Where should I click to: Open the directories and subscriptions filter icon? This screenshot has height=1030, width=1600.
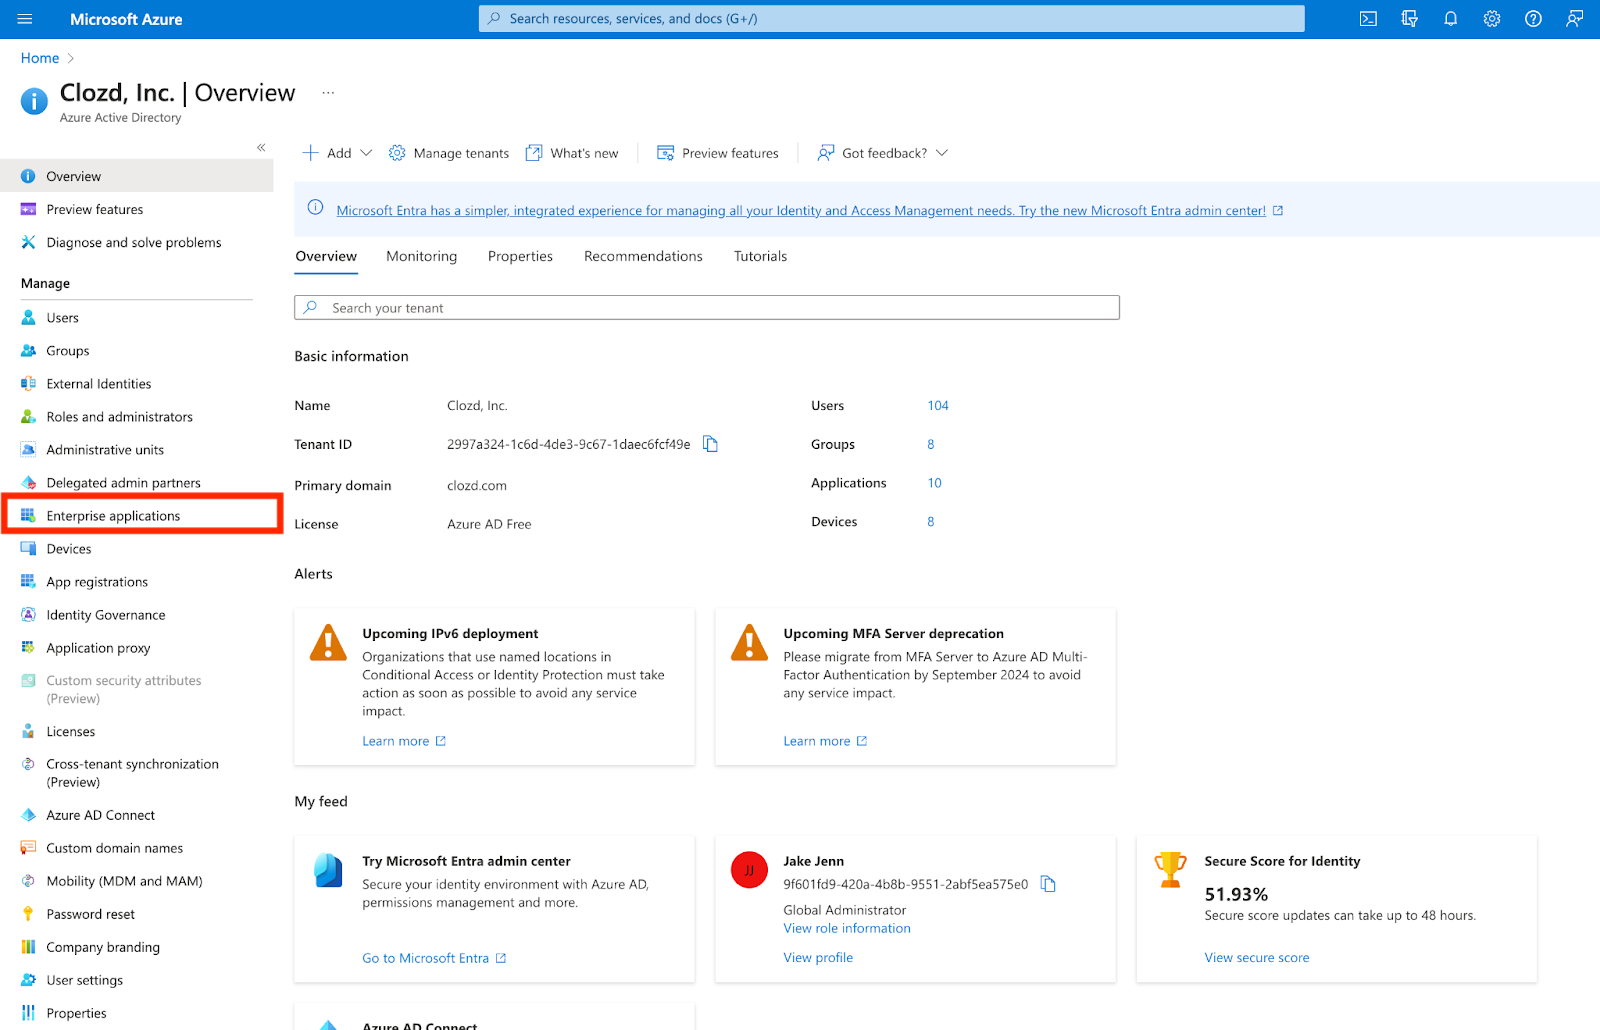coord(1409,19)
